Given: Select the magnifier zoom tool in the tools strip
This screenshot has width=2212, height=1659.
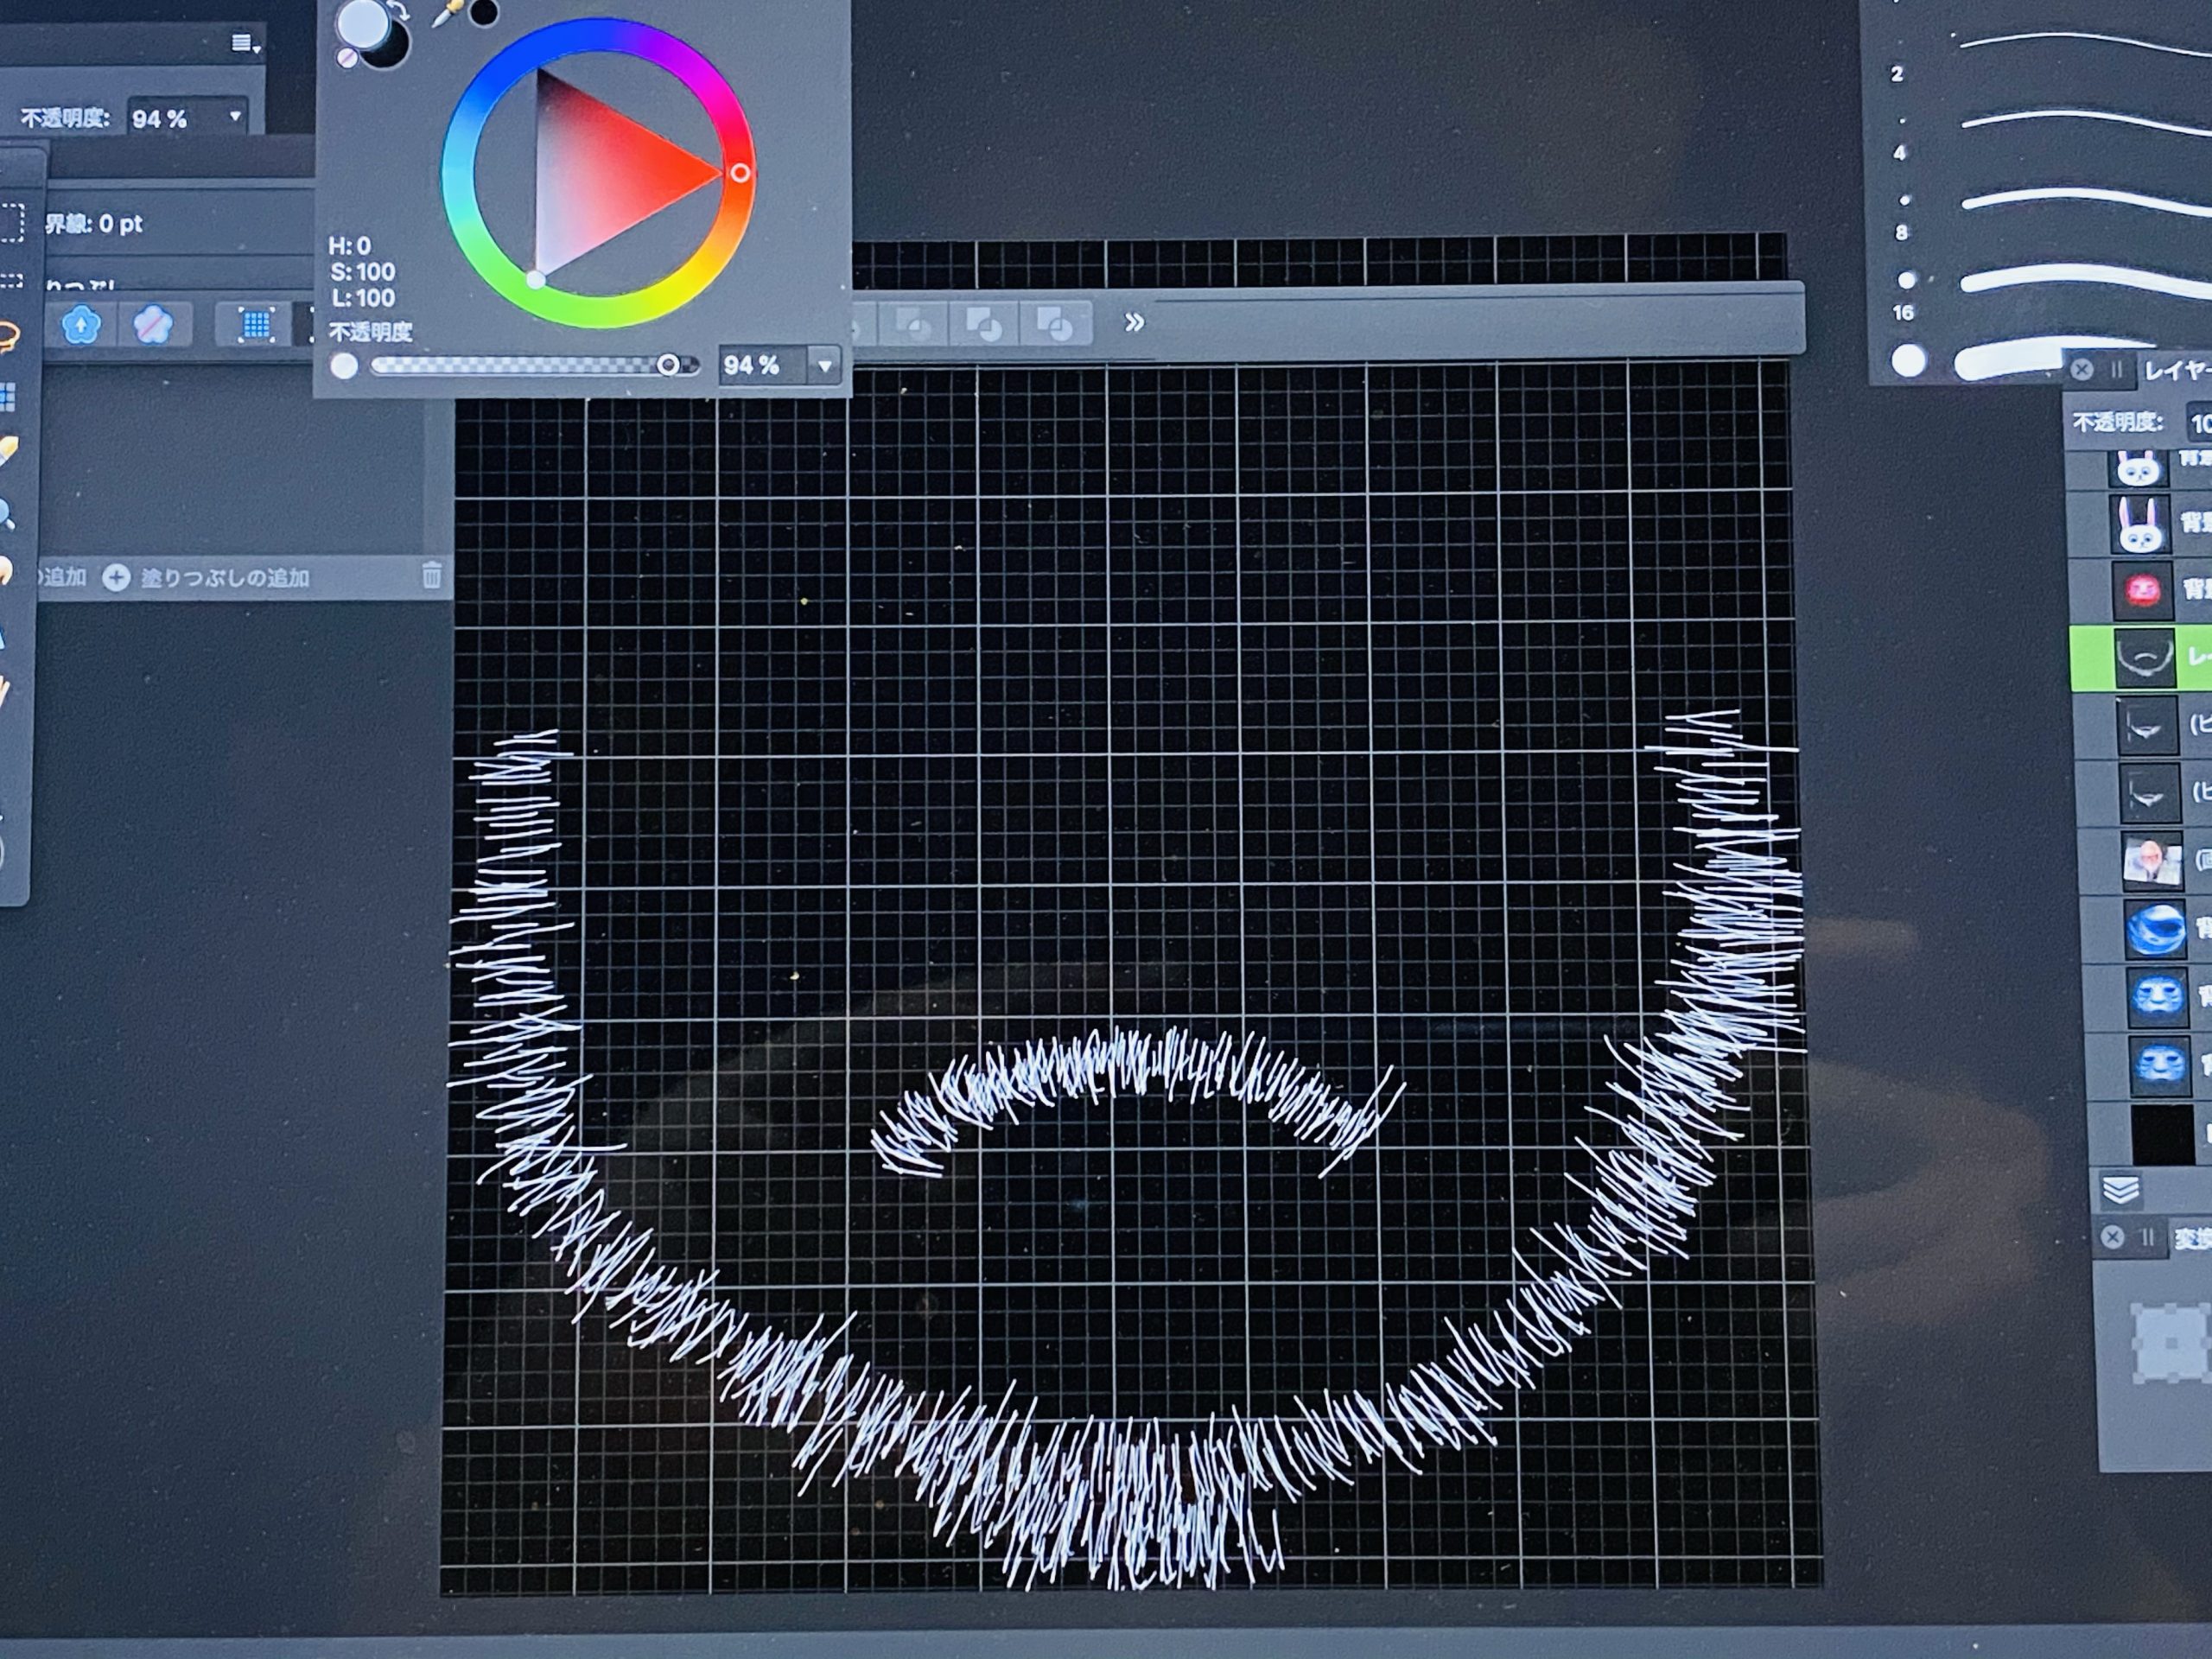Looking at the screenshot, I should click(8, 515).
